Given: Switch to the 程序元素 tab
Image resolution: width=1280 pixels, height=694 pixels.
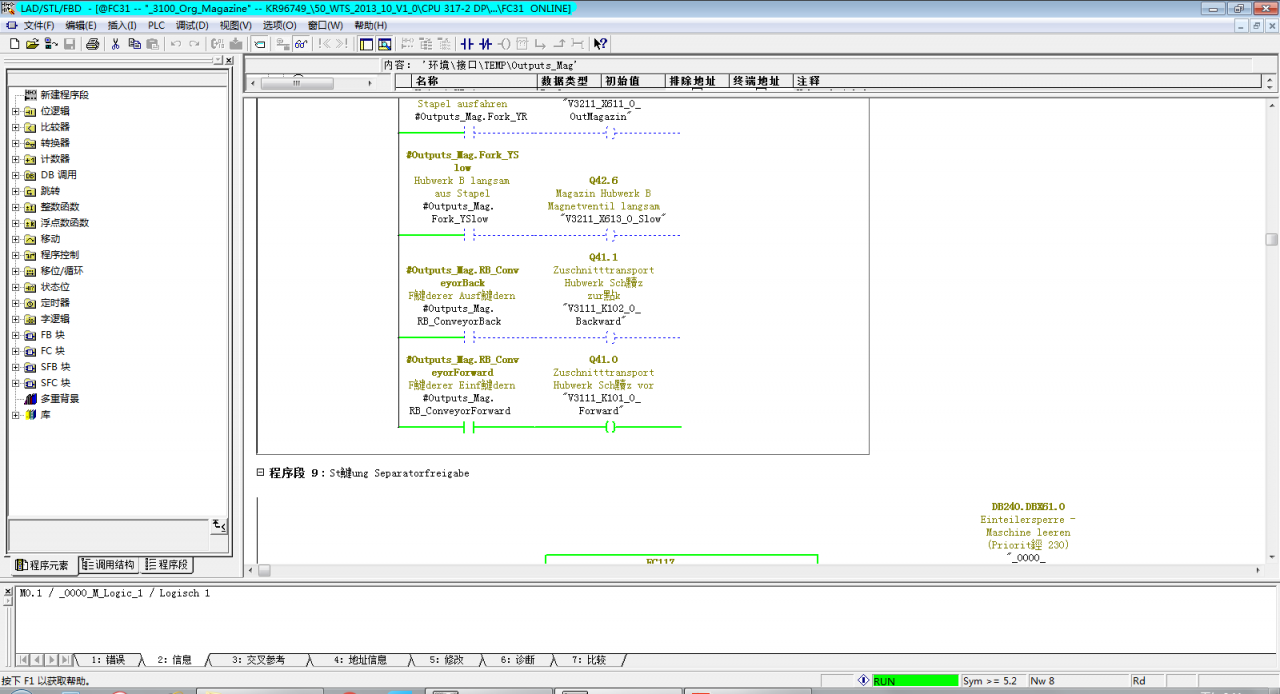Looking at the screenshot, I should [42, 565].
